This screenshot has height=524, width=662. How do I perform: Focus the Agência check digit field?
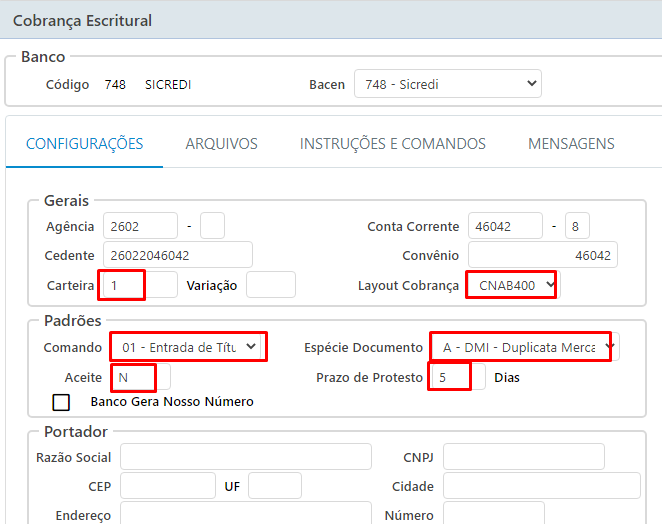tap(212, 226)
